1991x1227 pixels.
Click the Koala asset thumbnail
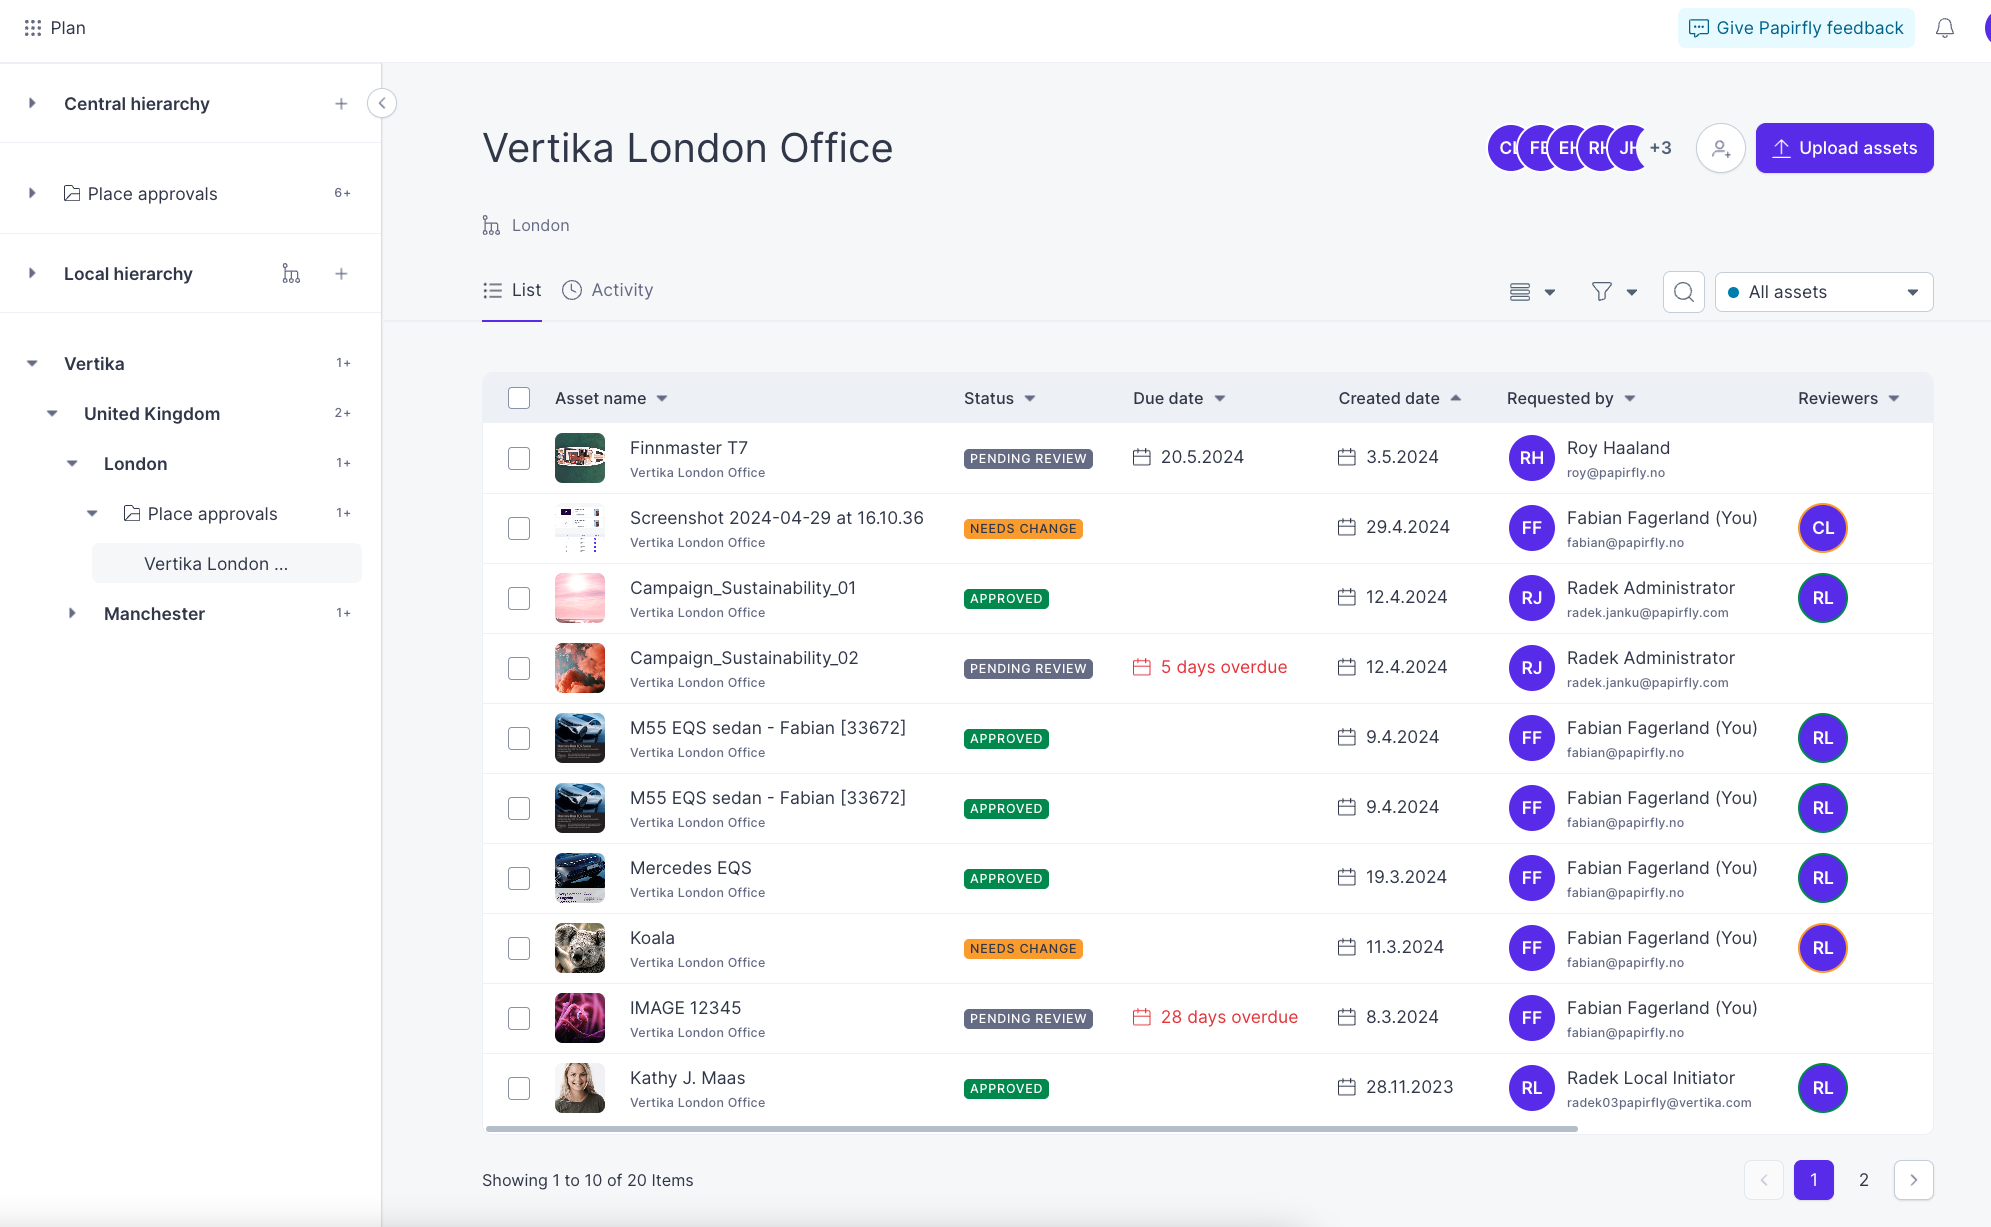(580, 948)
